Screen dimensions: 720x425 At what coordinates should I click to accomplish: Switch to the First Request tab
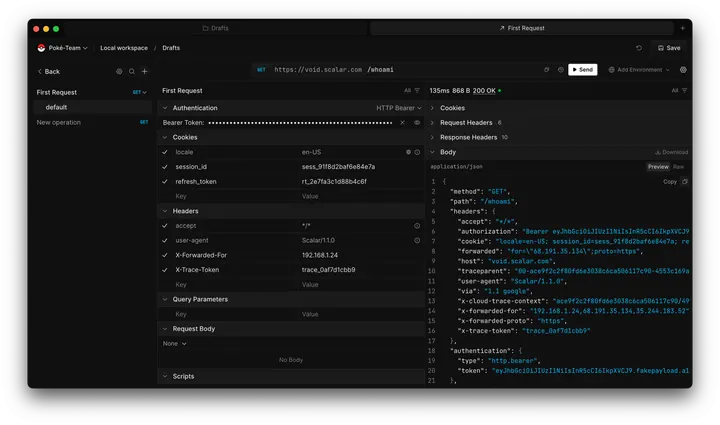tap(522, 28)
